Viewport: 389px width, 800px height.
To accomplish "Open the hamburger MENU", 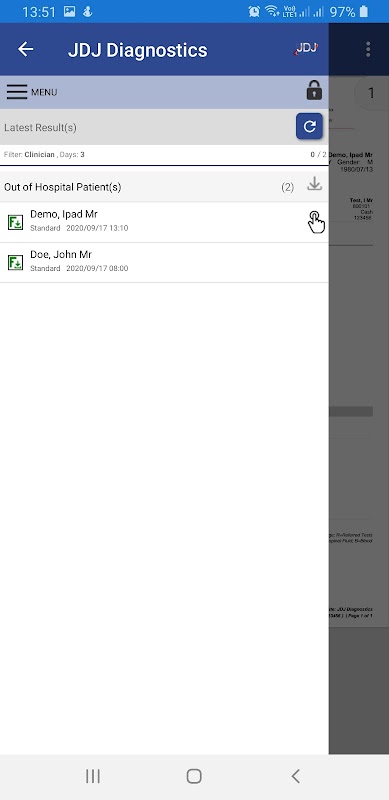I will [x=31, y=92].
